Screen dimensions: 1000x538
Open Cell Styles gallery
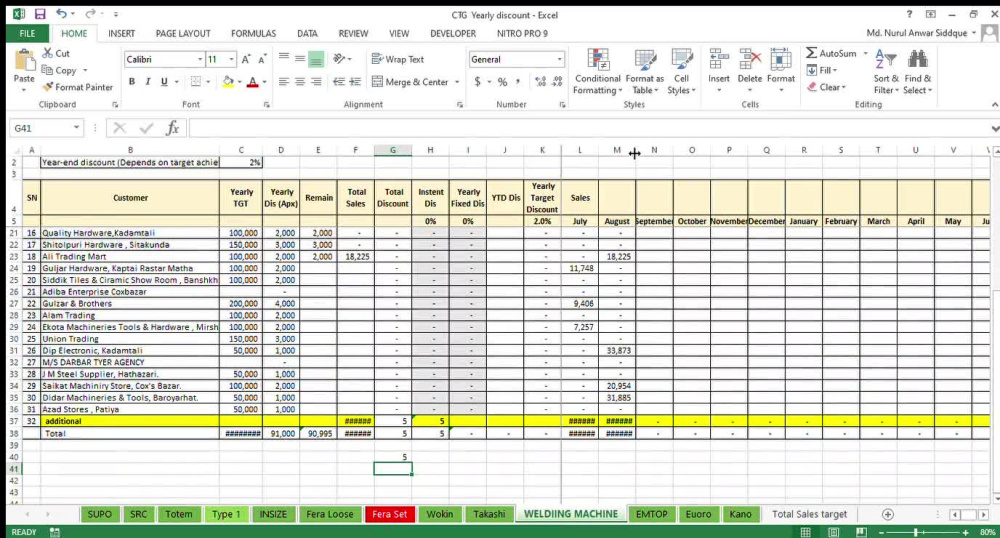(x=681, y=72)
